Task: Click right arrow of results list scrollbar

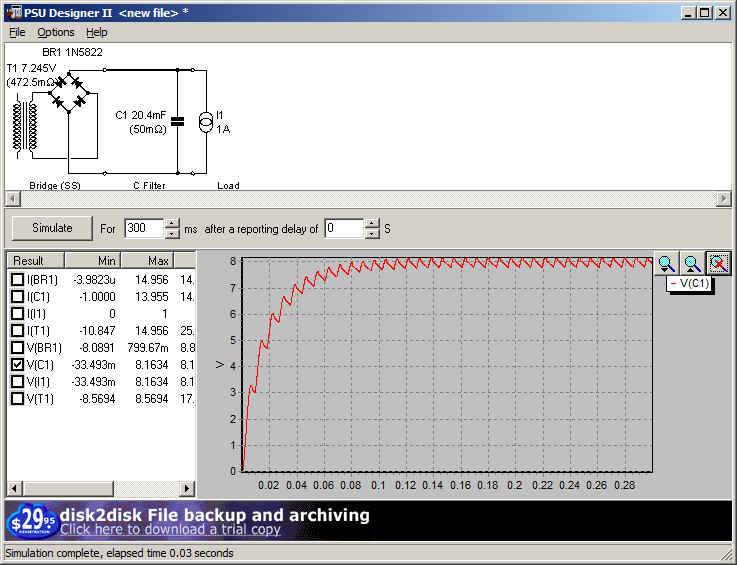Action: [x=188, y=488]
